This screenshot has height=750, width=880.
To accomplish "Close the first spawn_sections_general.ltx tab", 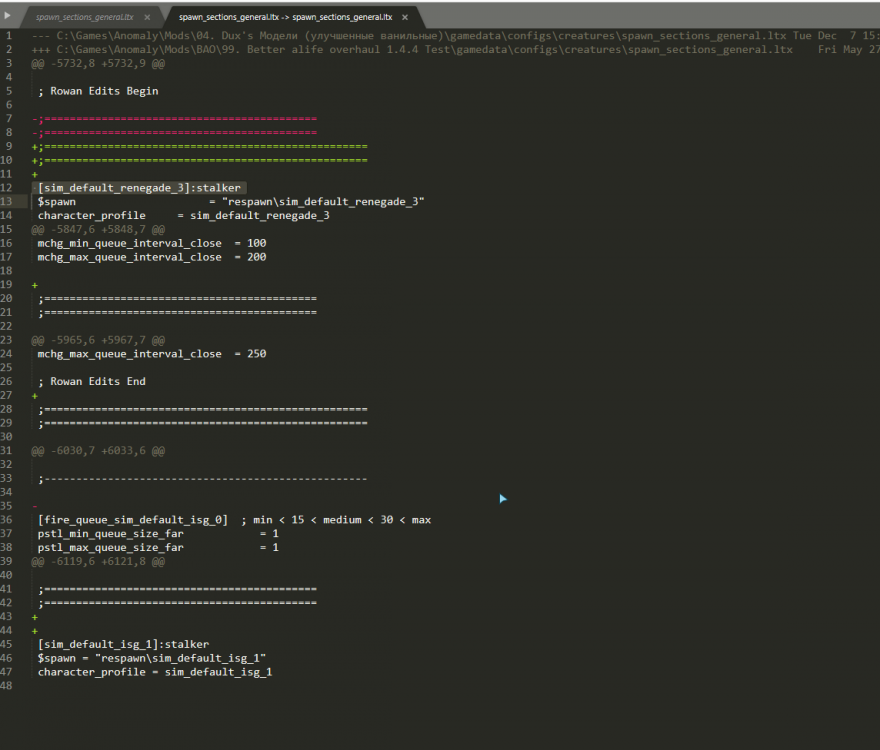I will coord(147,17).
